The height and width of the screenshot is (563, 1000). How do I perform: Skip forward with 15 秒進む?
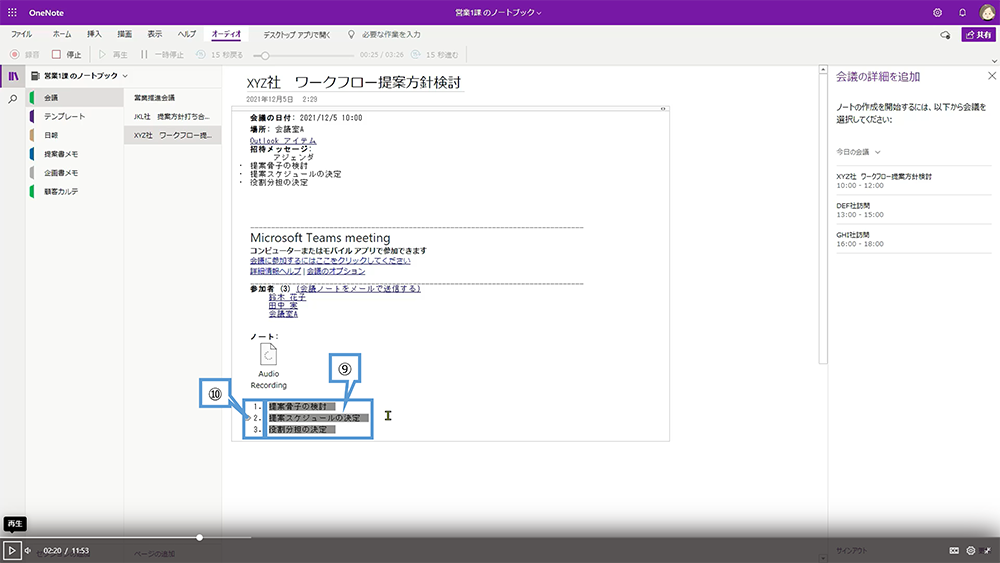pos(435,55)
